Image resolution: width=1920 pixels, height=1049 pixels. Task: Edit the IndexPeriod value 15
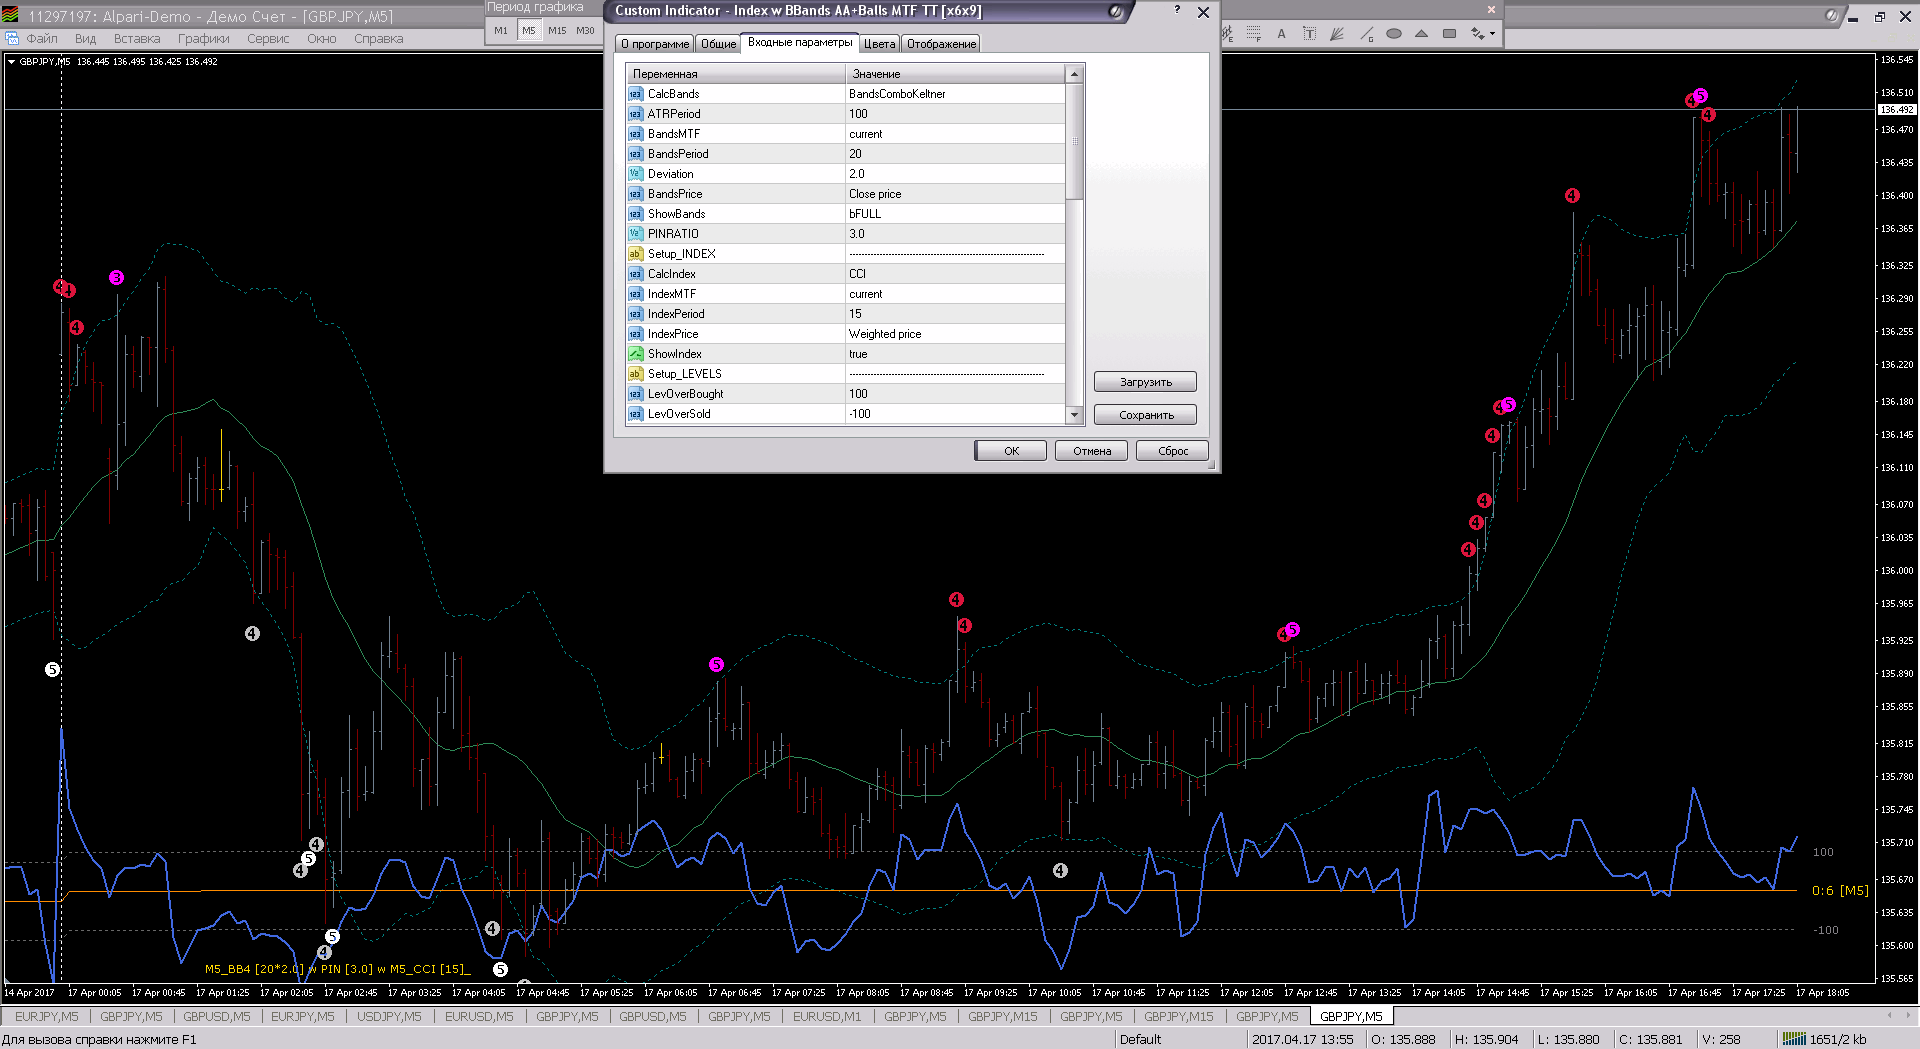955,314
